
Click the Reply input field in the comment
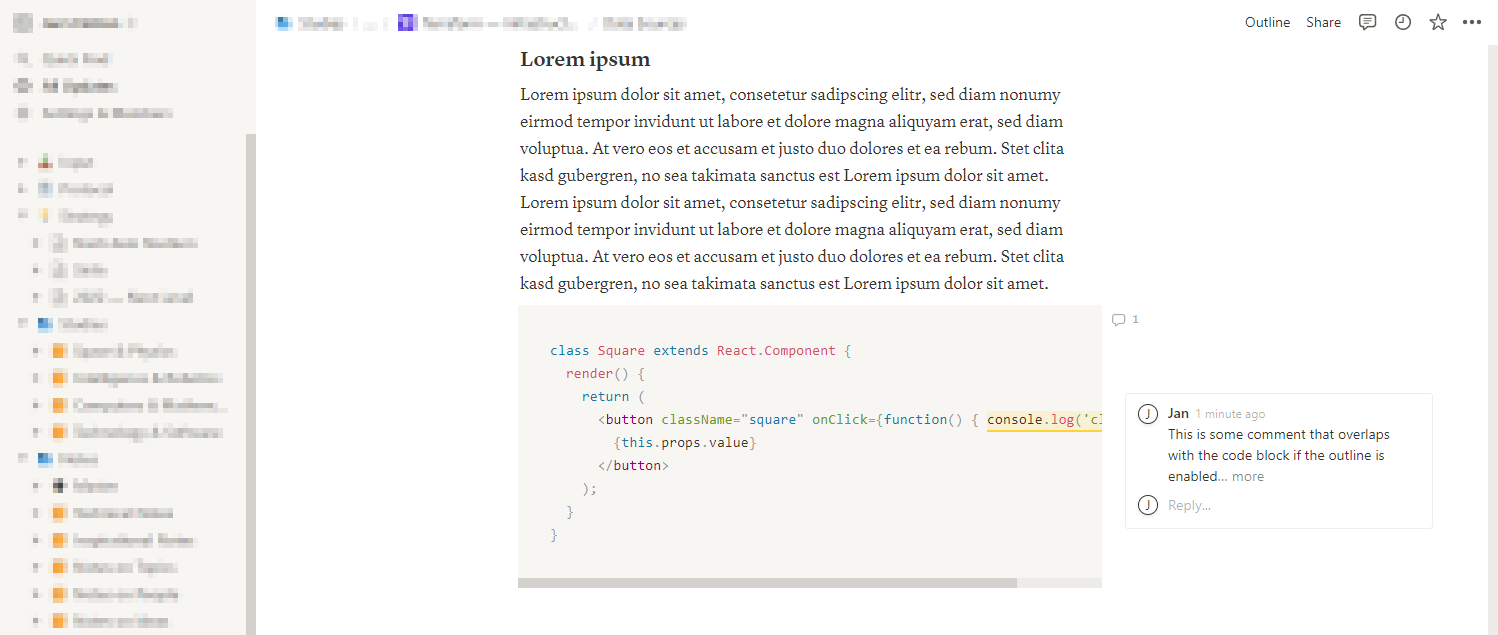click(x=1189, y=505)
